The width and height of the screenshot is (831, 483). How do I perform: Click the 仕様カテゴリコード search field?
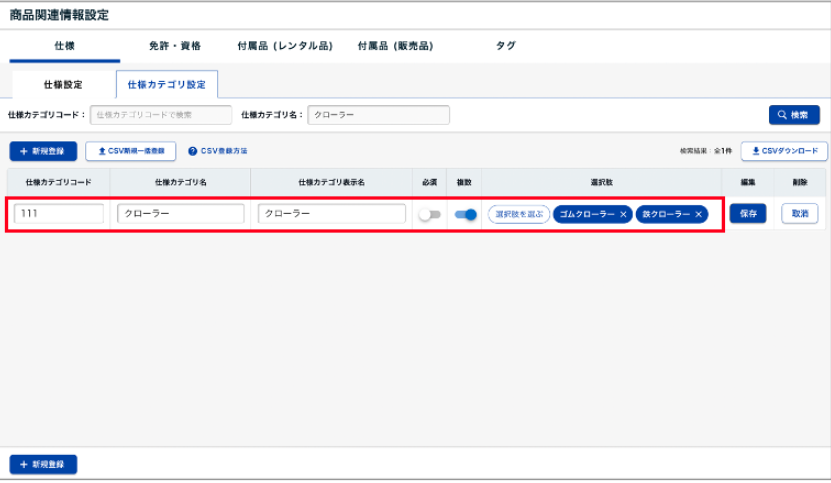point(161,115)
